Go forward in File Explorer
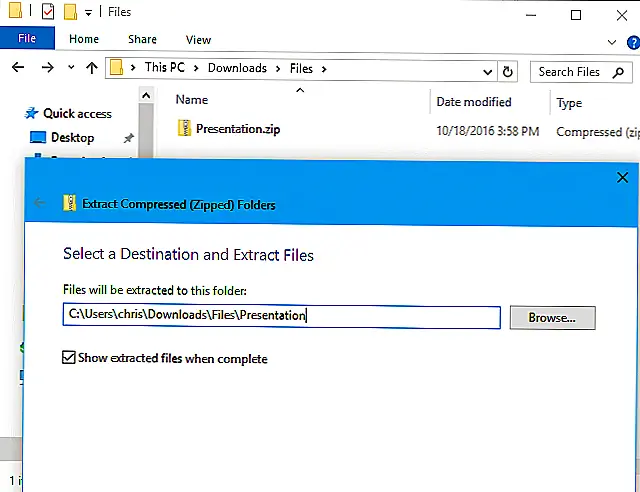Viewport: 640px width, 492px height. [48, 67]
